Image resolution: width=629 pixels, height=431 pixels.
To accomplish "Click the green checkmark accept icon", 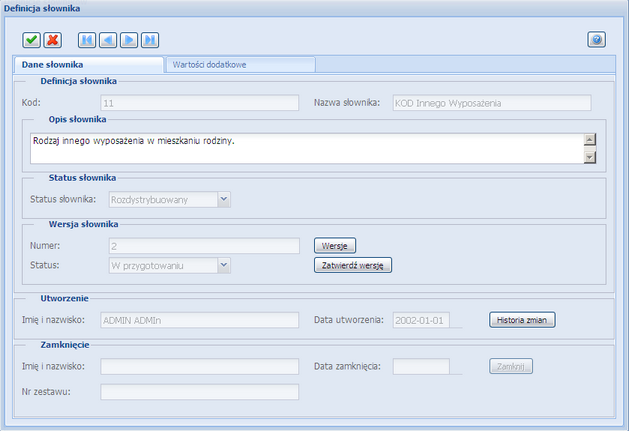I will [32, 40].
